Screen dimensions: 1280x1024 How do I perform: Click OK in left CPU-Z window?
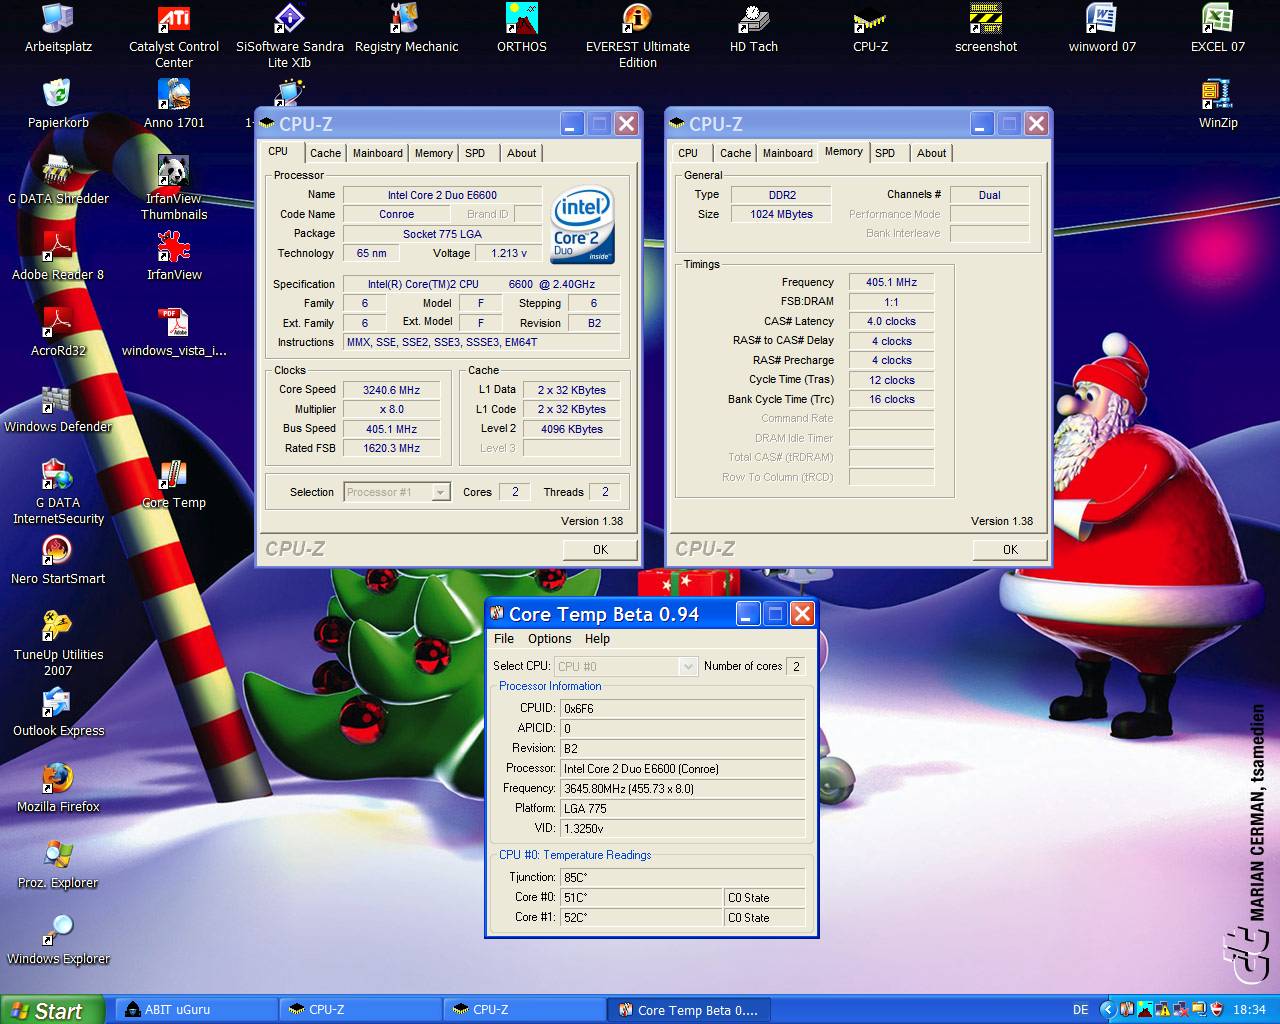click(x=600, y=550)
